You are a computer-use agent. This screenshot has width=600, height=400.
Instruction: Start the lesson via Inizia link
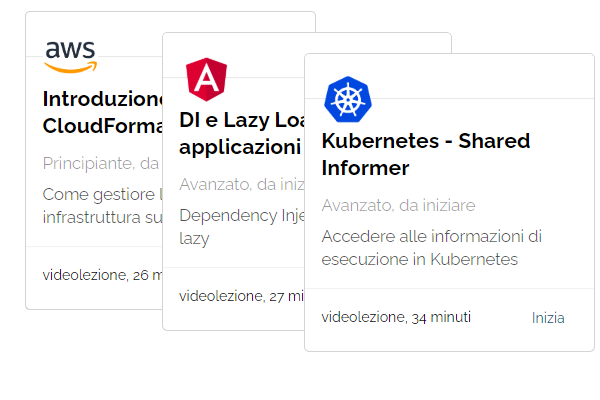(548, 318)
